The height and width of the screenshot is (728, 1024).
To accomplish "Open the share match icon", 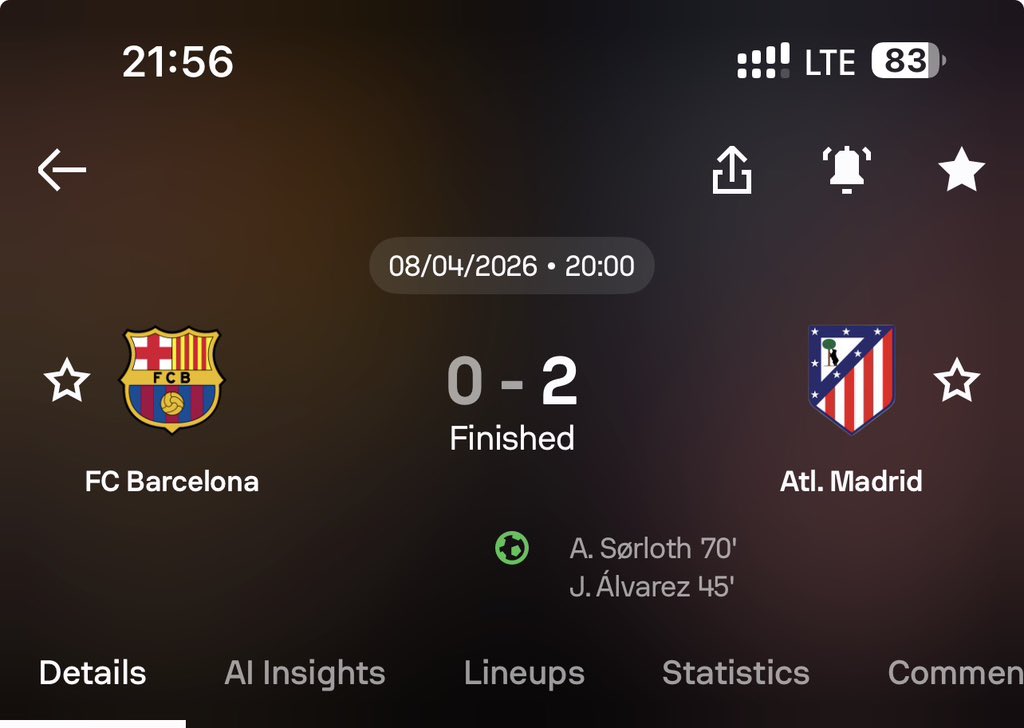I will pyautogui.click(x=731, y=171).
